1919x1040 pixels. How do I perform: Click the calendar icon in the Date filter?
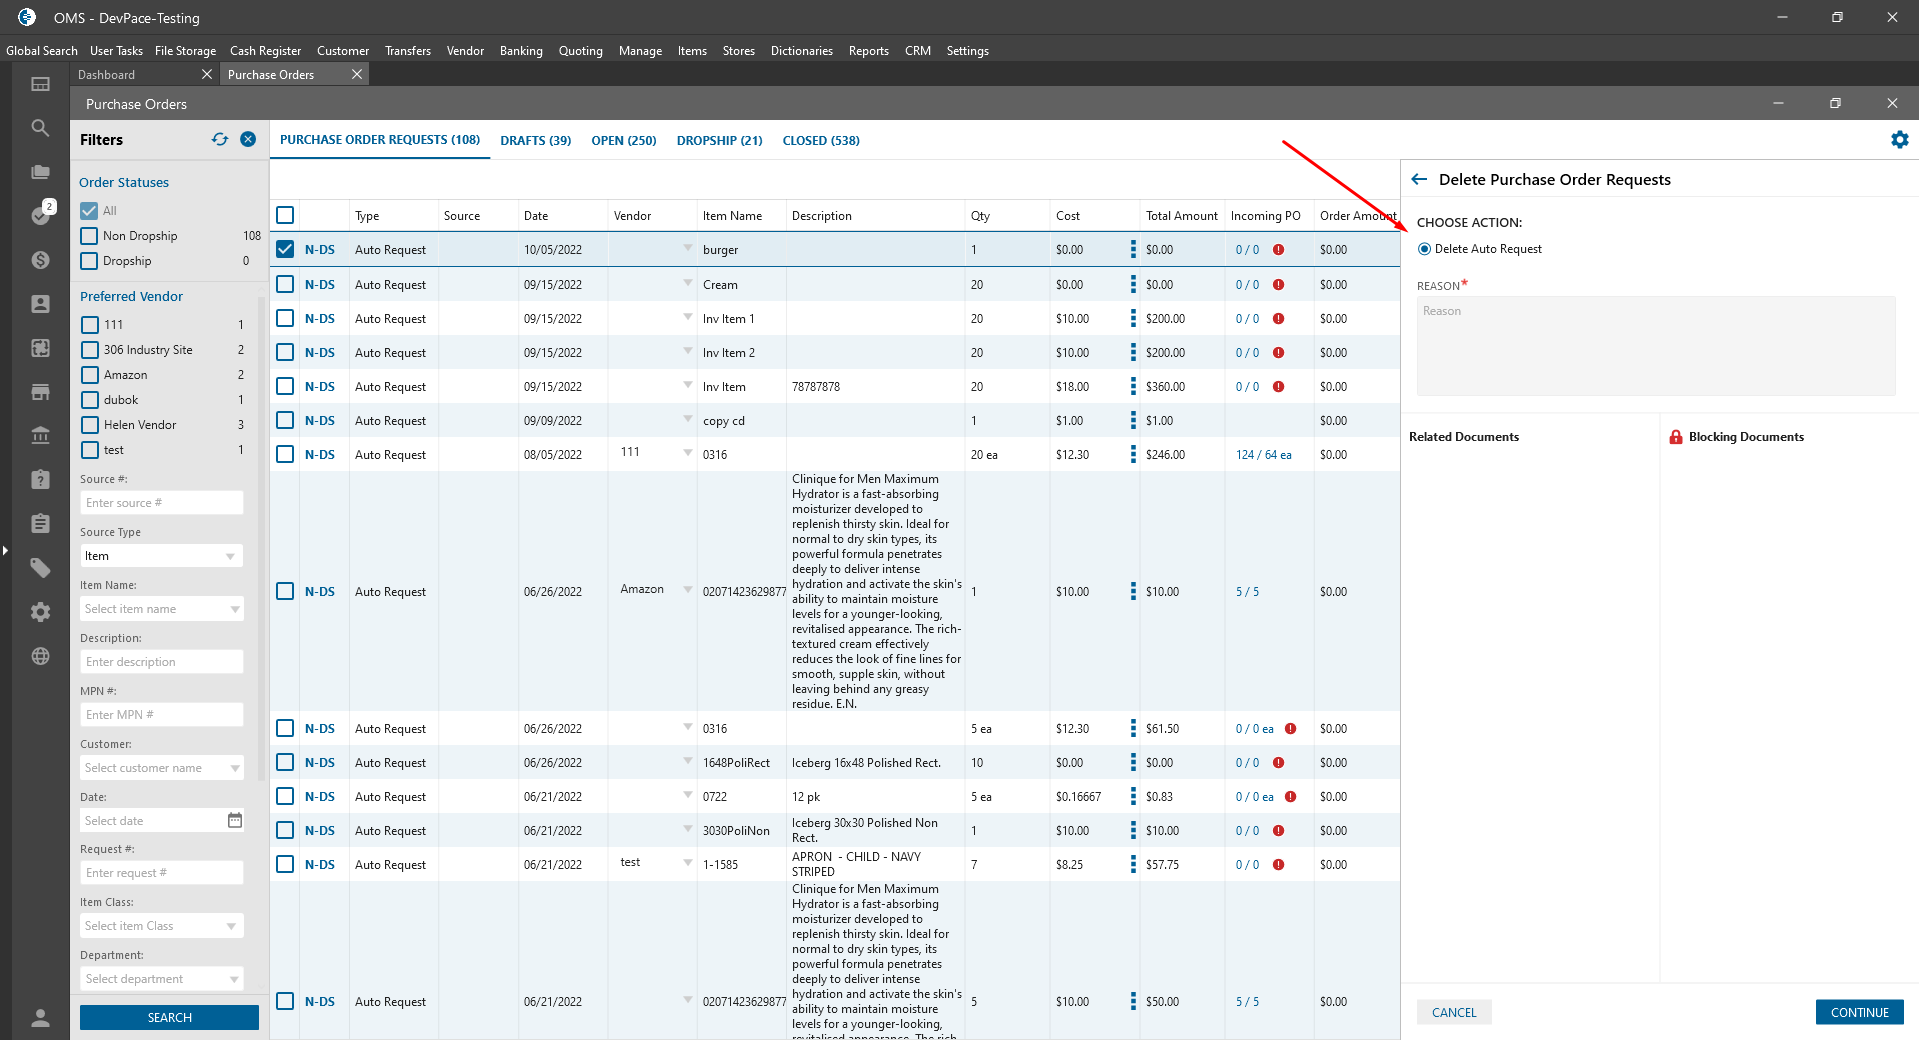(x=235, y=821)
